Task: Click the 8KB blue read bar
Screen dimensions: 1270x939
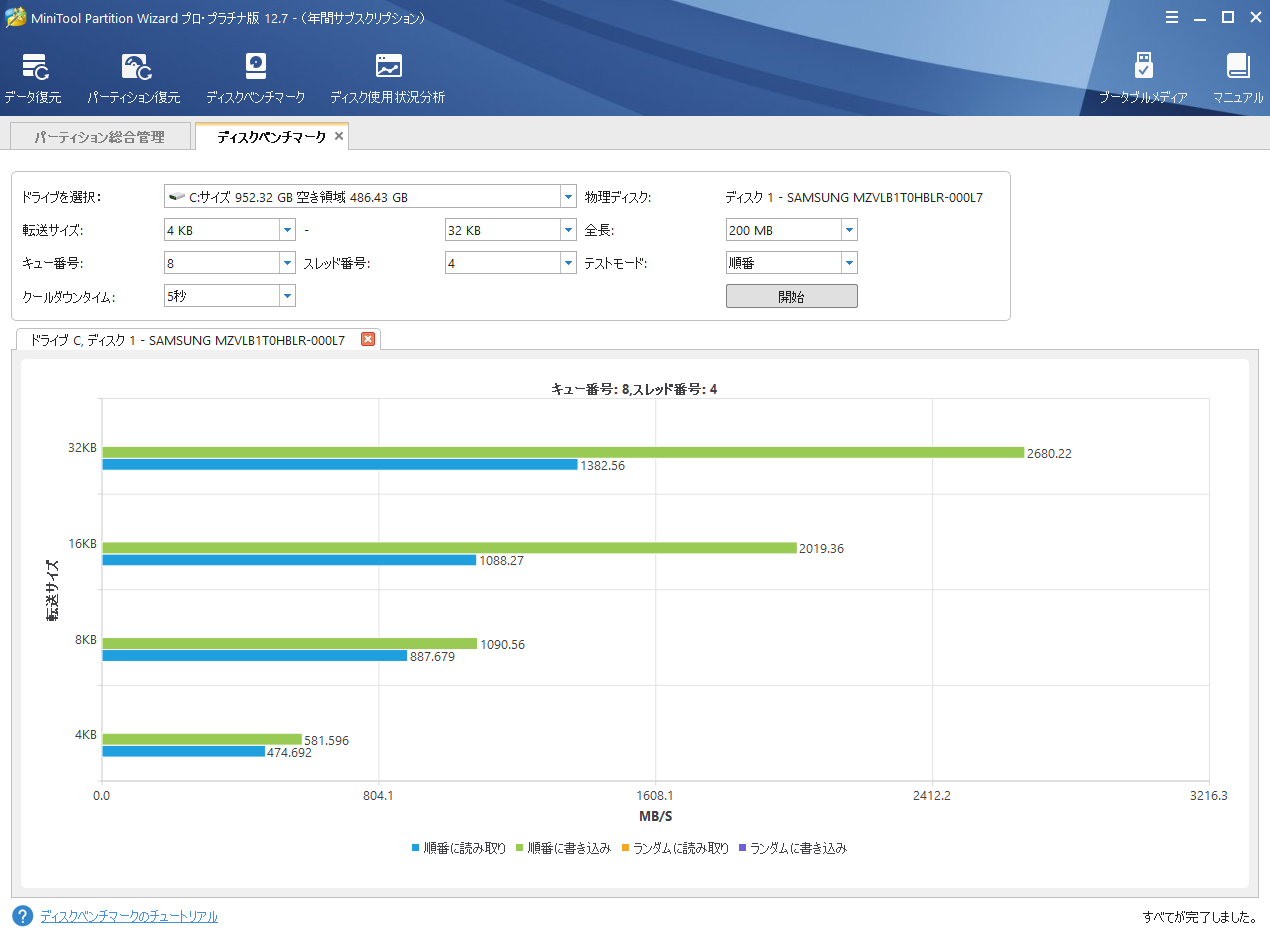Action: click(254, 656)
